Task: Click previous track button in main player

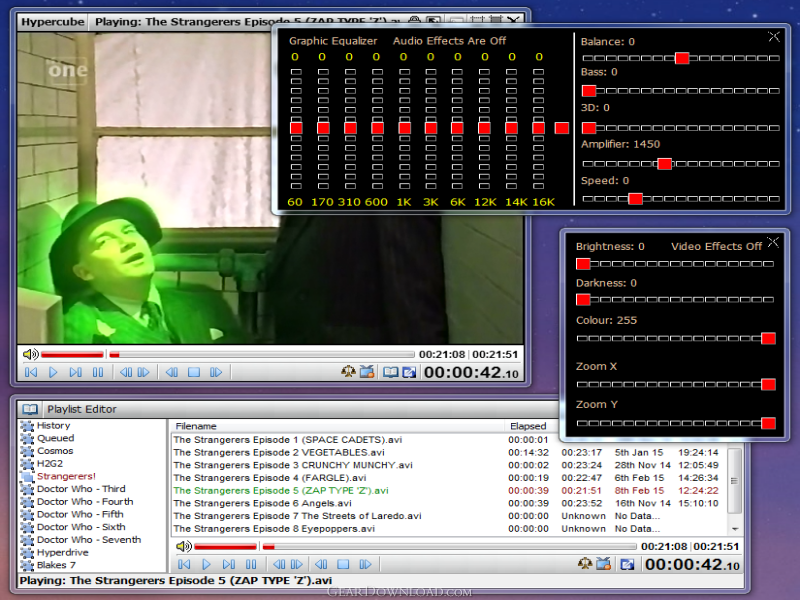Action: coord(31,372)
